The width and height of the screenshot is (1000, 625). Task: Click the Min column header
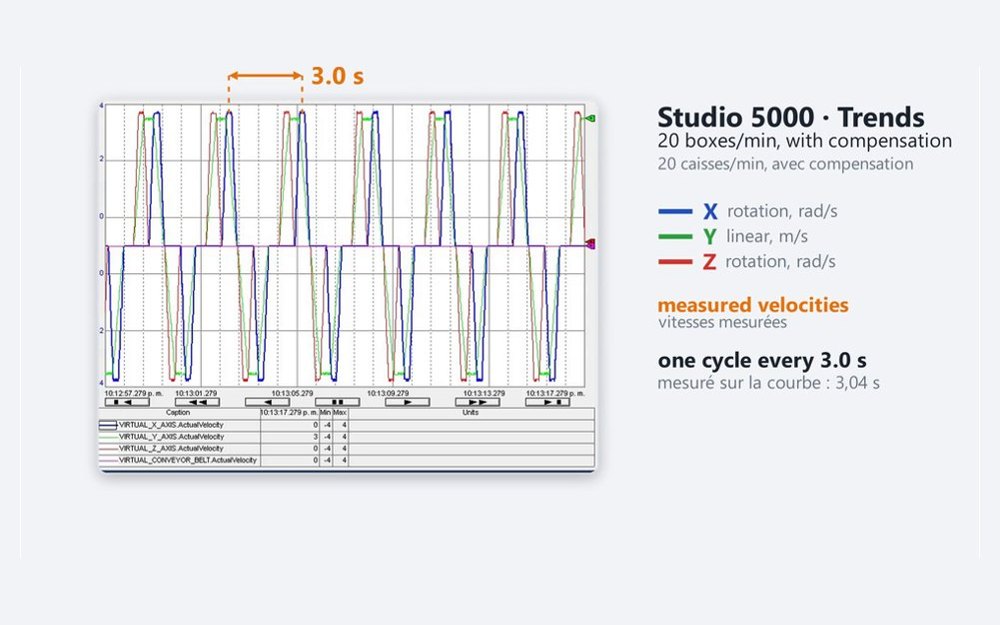325,413
